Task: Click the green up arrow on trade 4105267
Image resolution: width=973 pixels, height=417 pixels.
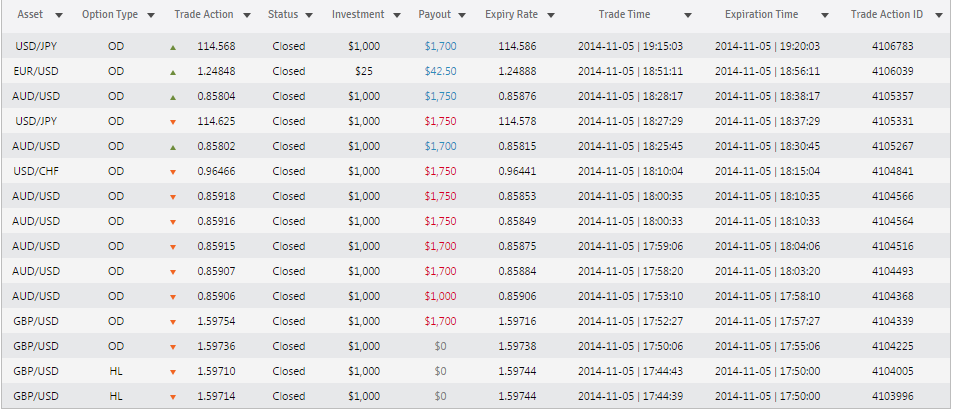Action: click(x=173, y=147)
